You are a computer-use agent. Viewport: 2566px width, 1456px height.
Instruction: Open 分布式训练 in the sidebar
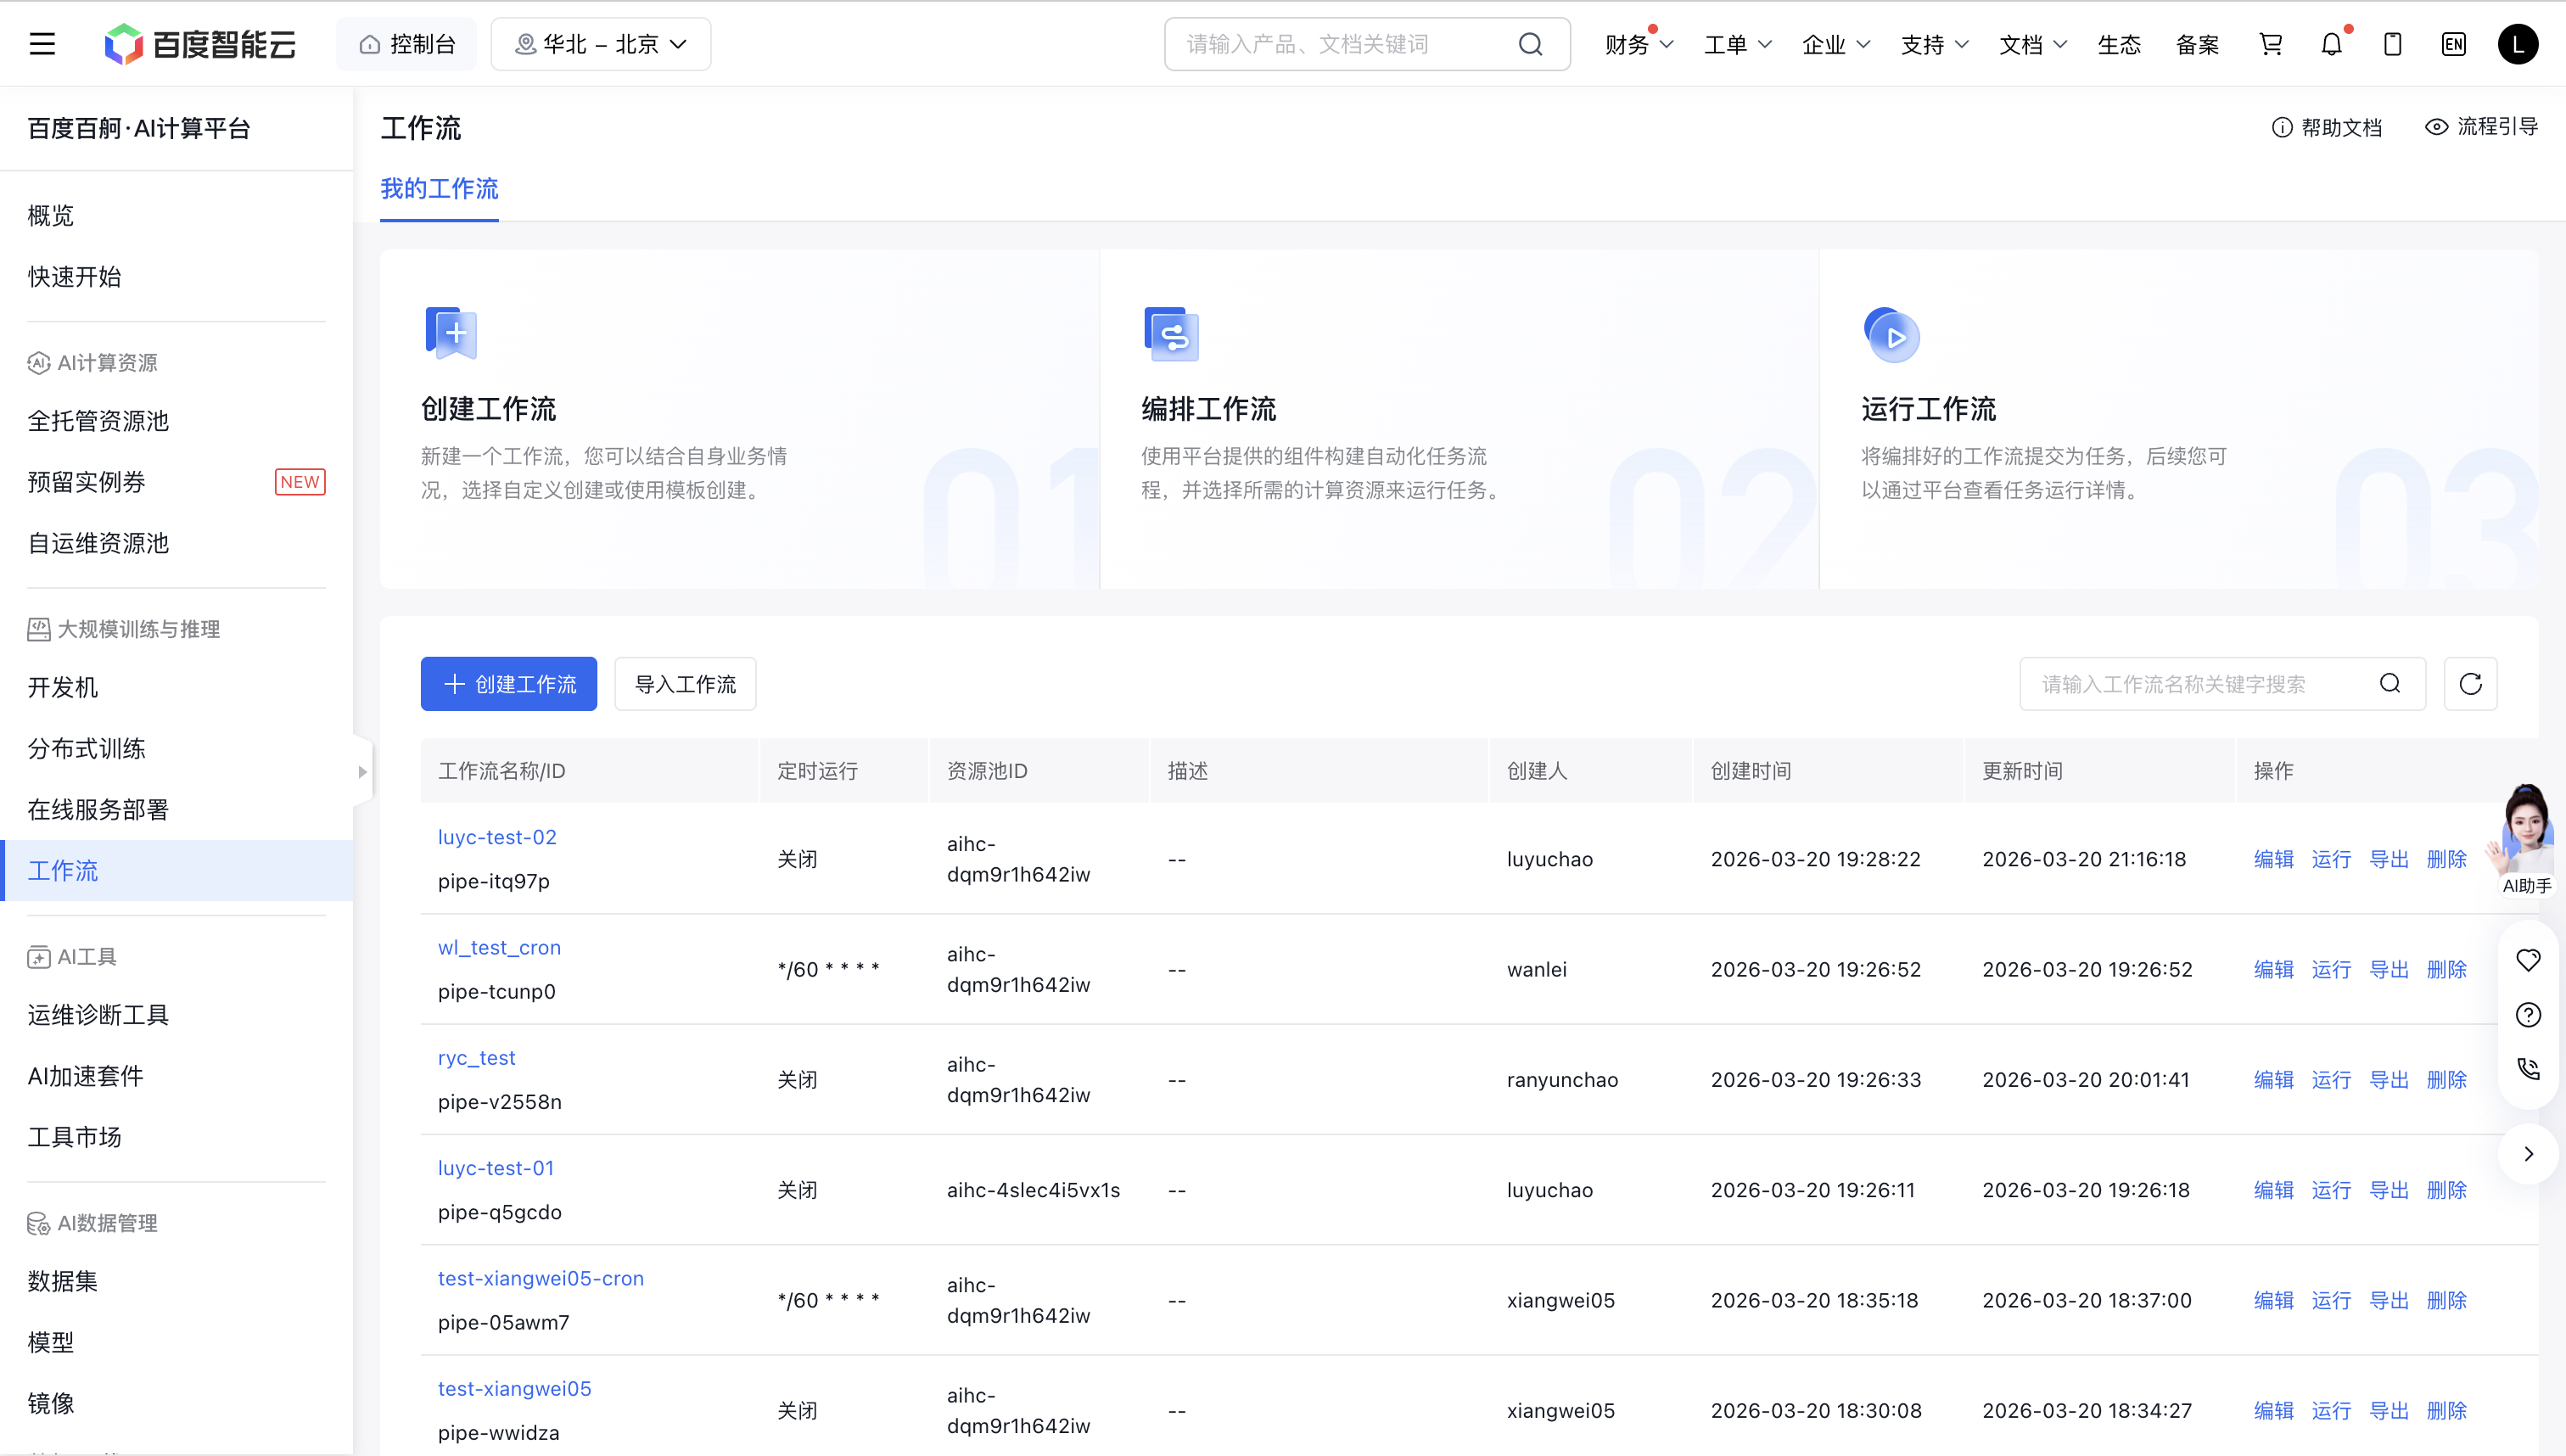[x=87, y=748]
